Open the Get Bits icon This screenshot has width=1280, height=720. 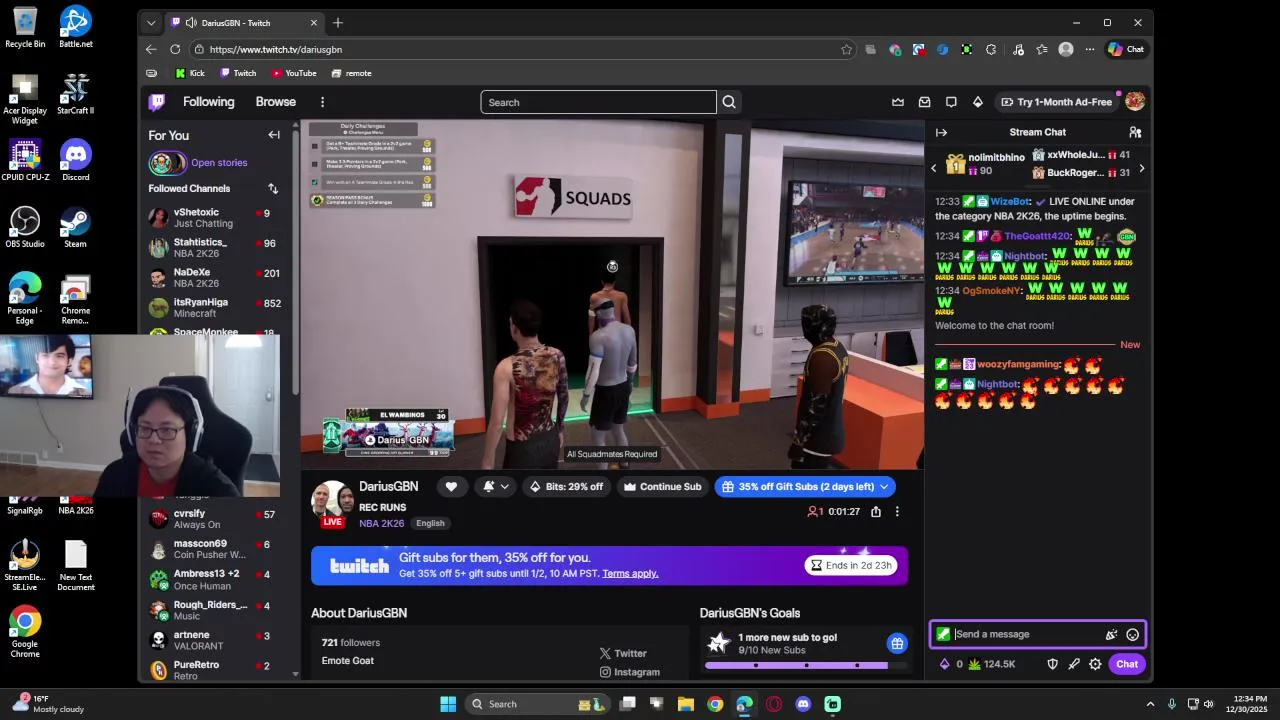click(x=978, y=102)
